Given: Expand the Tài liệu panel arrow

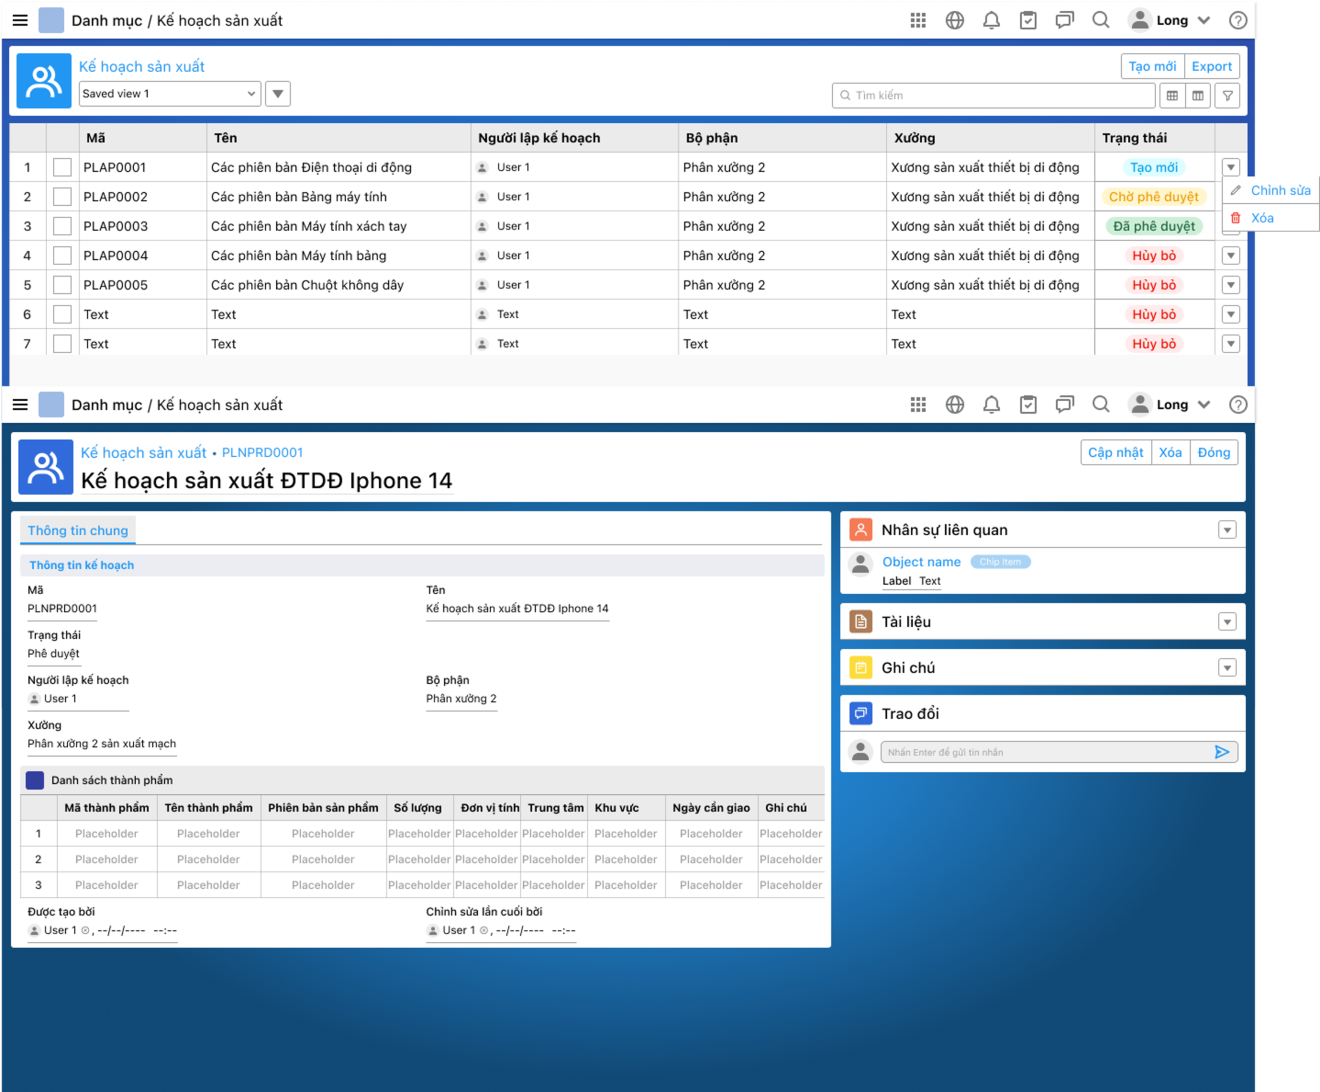Looking at the screenshot, I should click(x=1227, y=622).
